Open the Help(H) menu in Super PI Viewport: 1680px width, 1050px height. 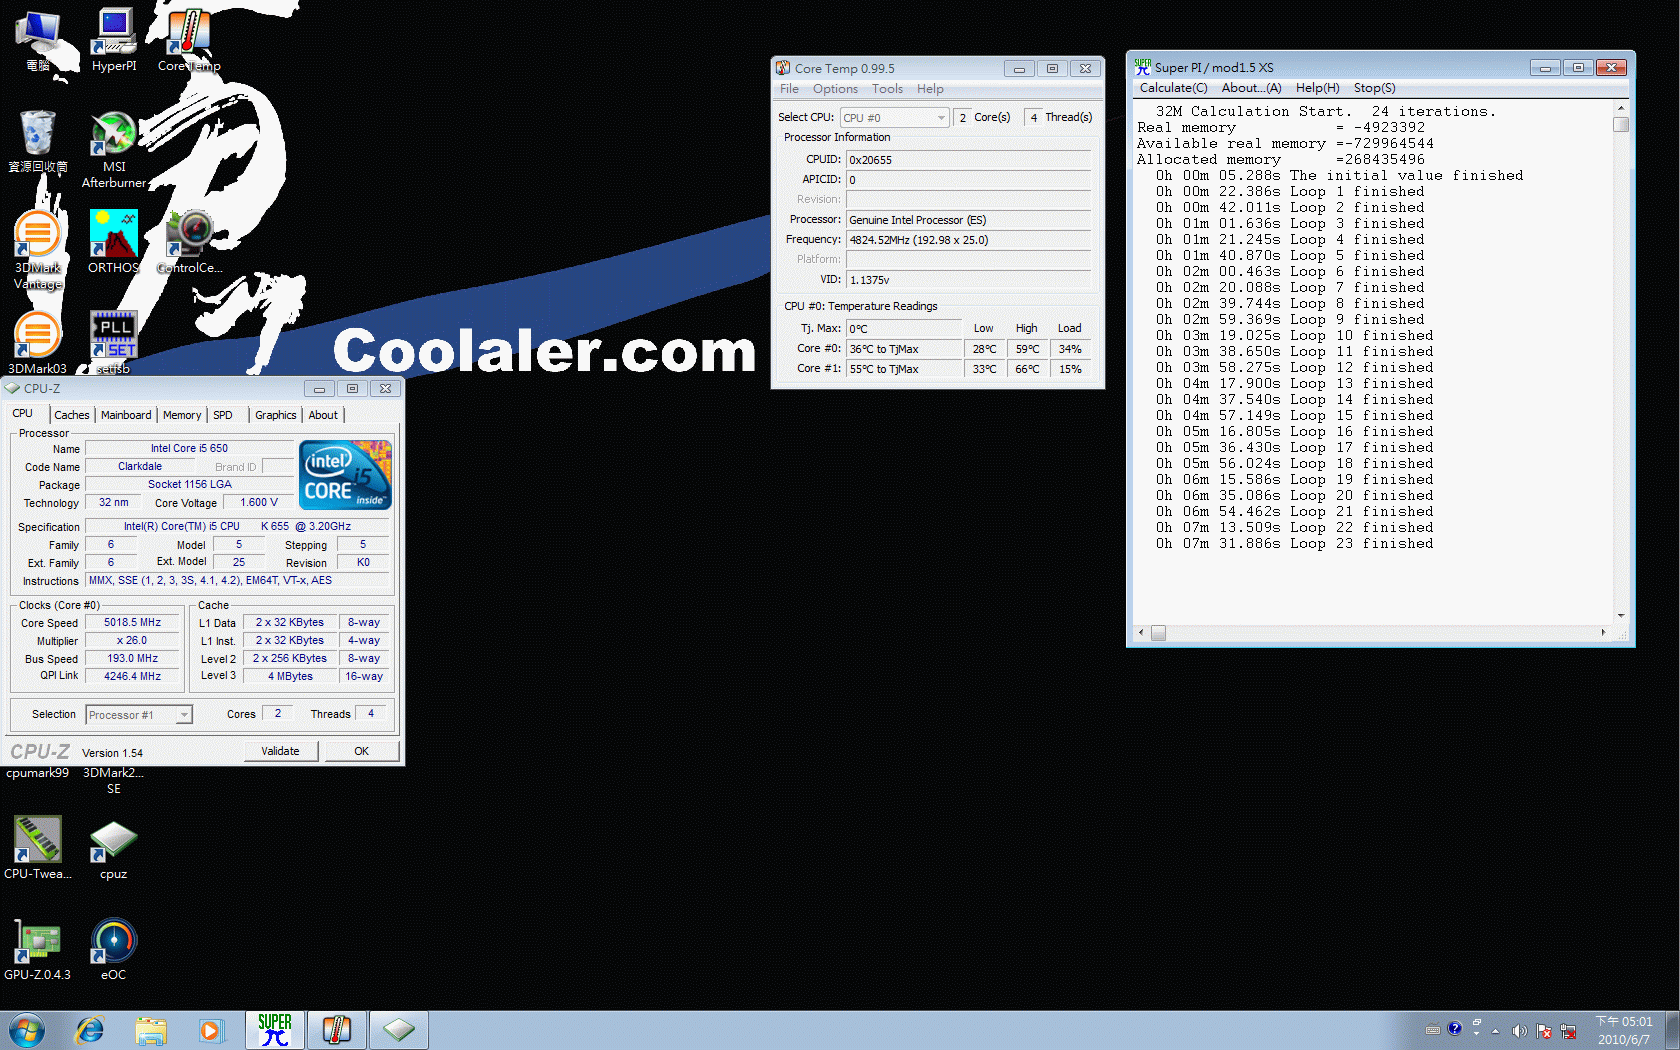[x=1317, y=88]
